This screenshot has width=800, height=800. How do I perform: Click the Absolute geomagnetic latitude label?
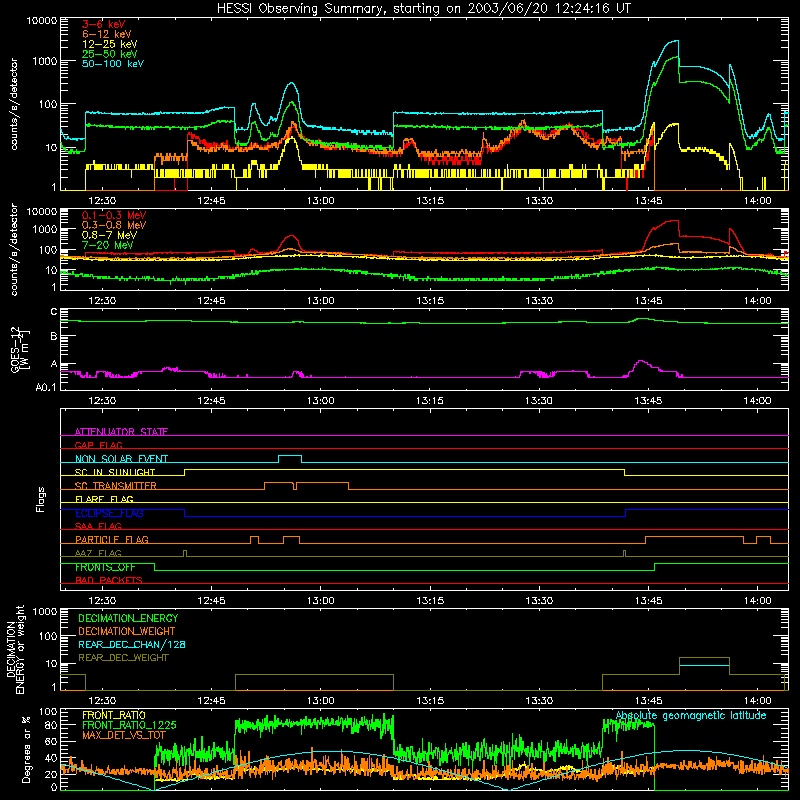click(x=691, y=716)
